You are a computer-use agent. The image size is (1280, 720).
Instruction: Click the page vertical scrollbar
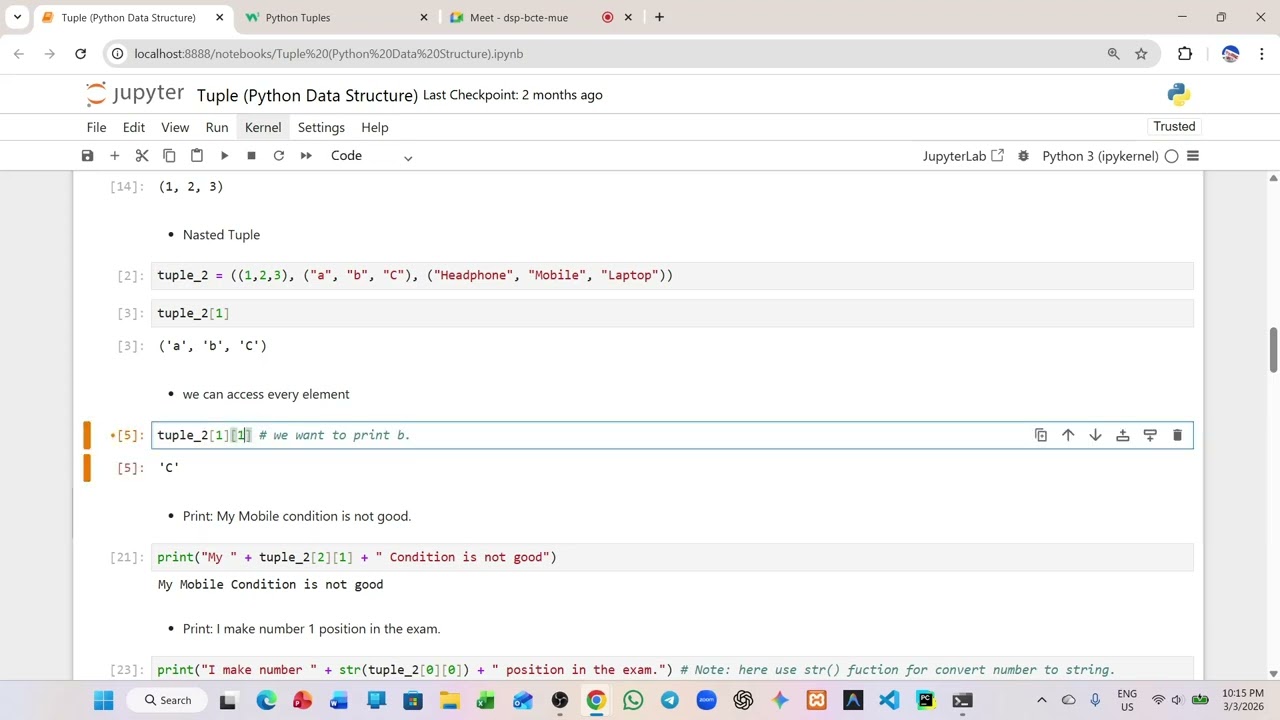[1273, 350]
